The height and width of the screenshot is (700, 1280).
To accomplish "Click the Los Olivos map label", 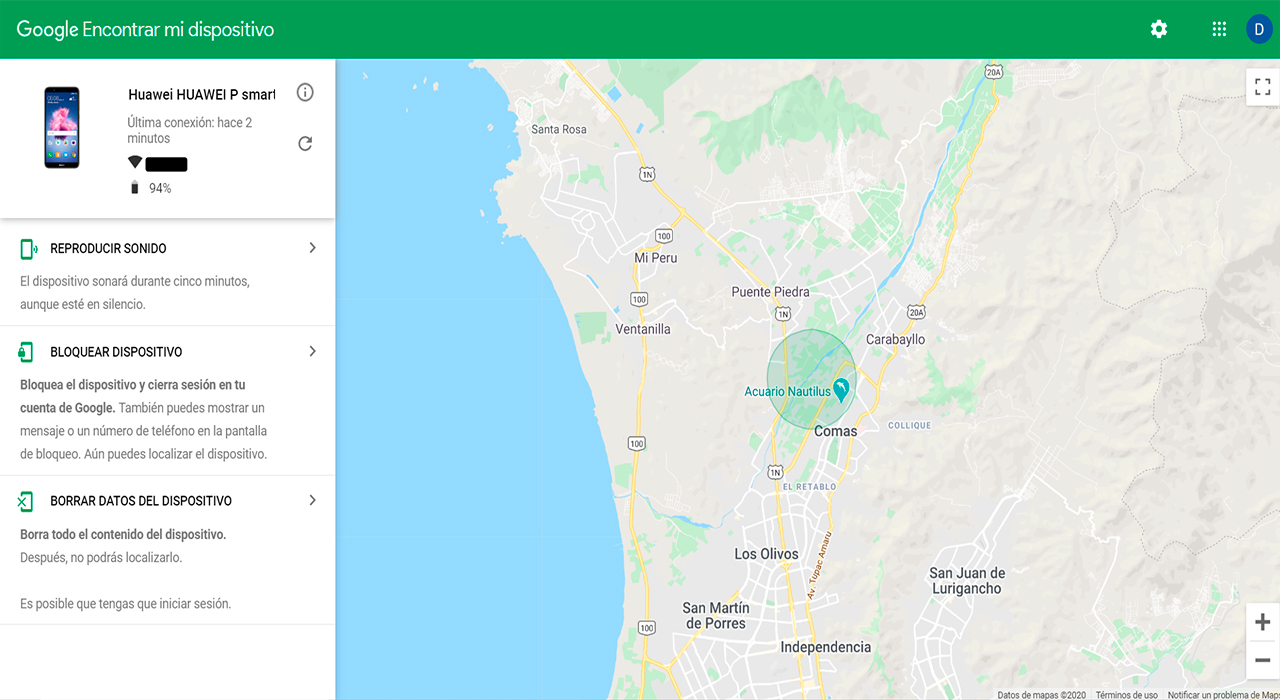I will [767, 554].
